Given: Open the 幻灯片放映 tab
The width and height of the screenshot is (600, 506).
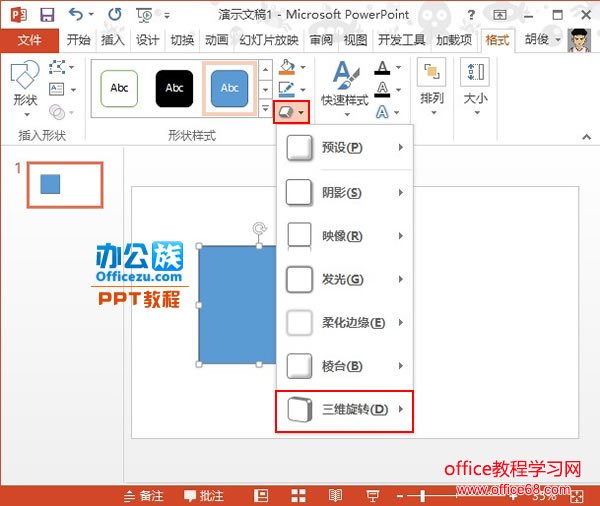Looking at the screenshot, I should point(269,40).
